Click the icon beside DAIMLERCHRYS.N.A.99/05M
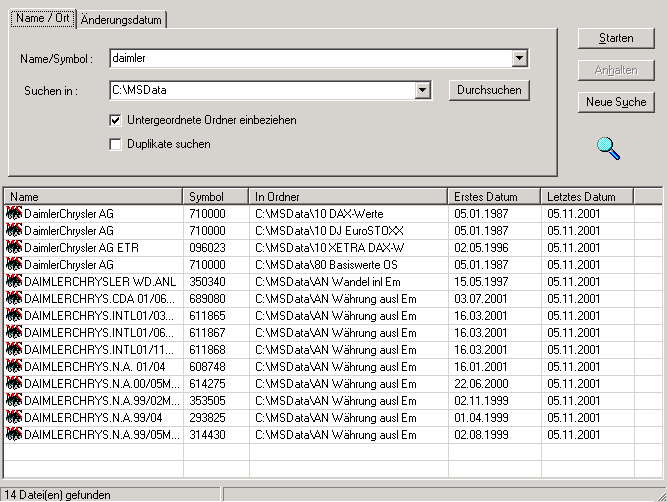Screen dimensions: 667x502 [x=14, y=434]
